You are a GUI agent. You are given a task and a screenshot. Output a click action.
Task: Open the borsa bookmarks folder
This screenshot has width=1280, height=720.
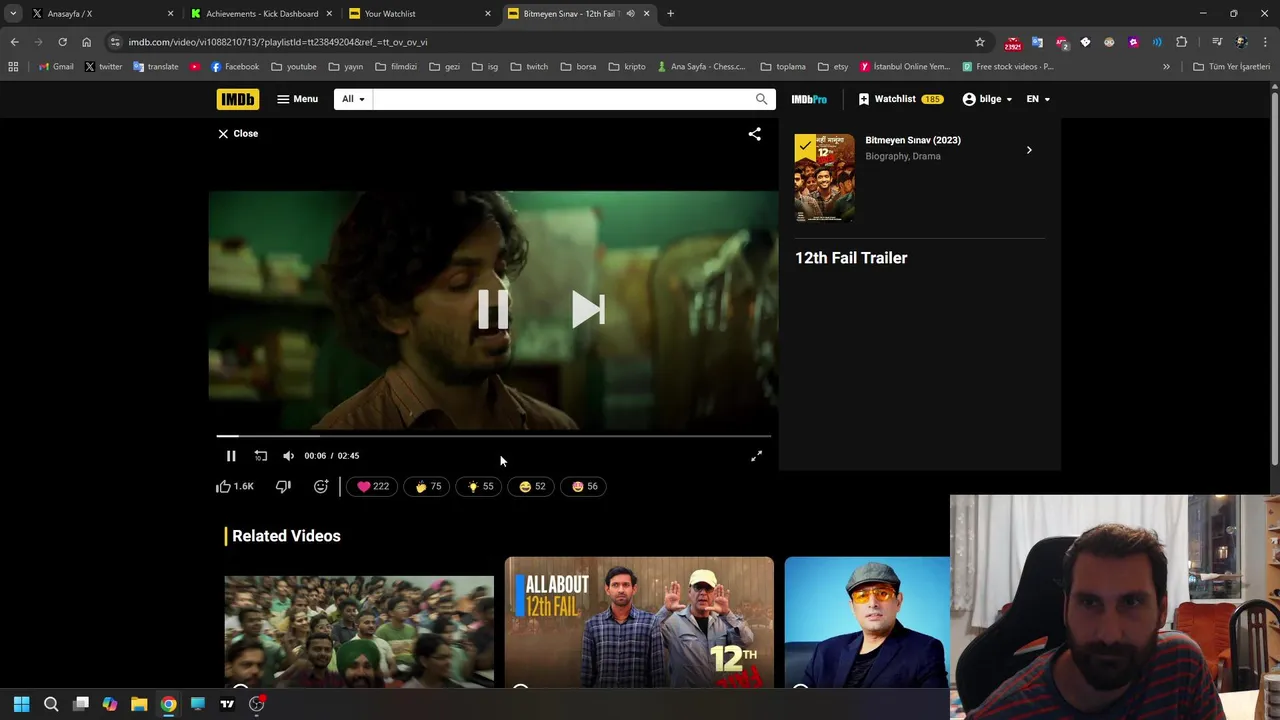click(x=579, y=67)
